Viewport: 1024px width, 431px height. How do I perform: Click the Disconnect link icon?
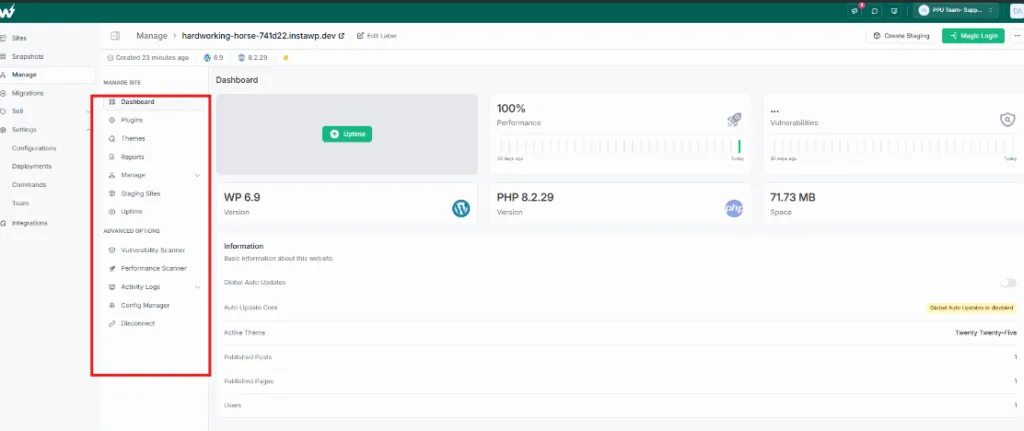tap(112, 323)
